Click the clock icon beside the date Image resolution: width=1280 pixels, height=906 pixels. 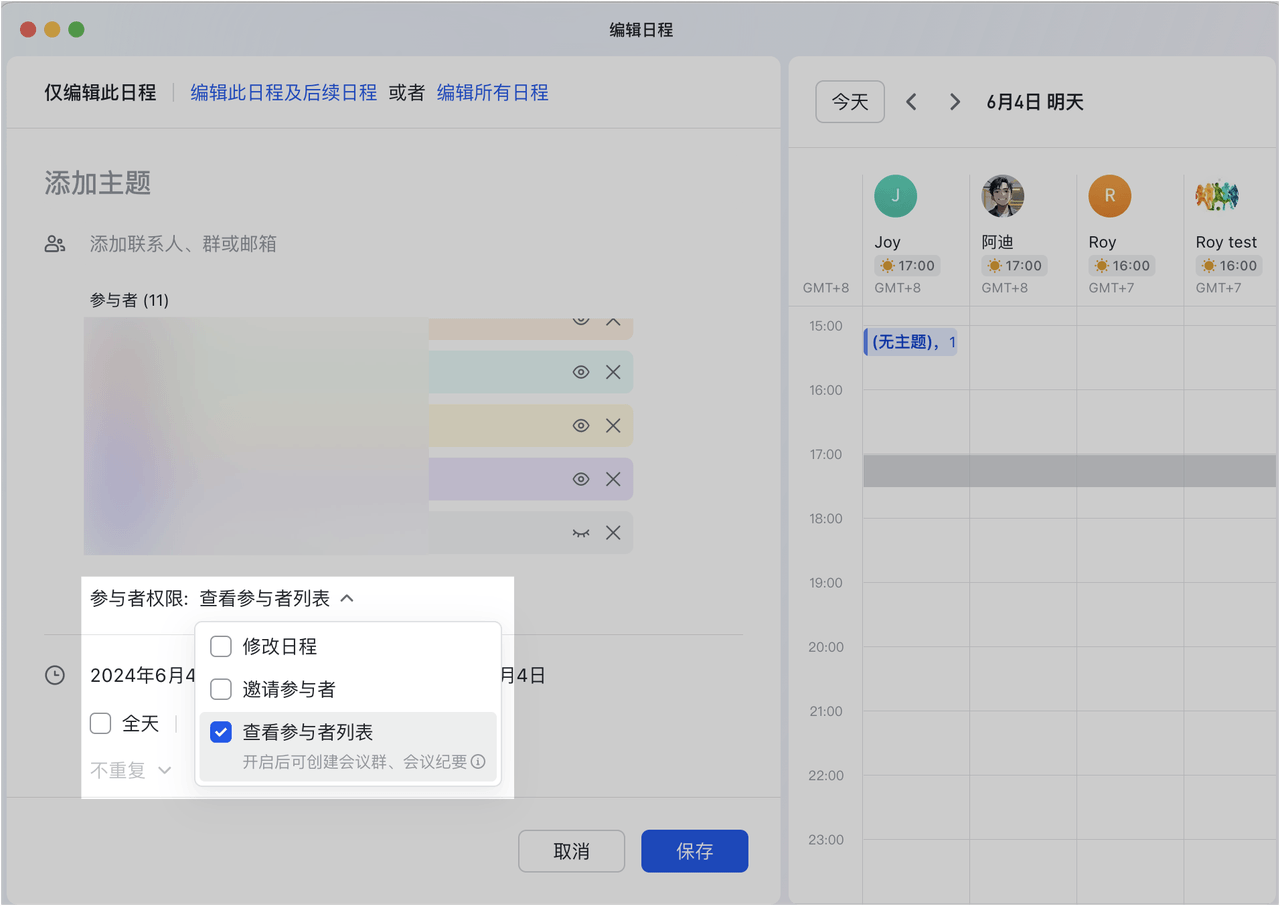(x=55, y=676)
